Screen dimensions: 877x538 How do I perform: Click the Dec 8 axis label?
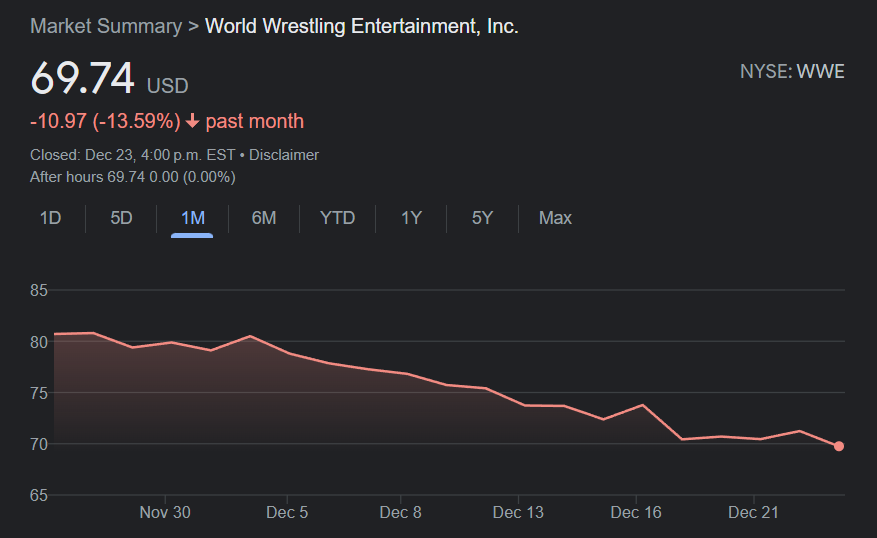(400, 512)
